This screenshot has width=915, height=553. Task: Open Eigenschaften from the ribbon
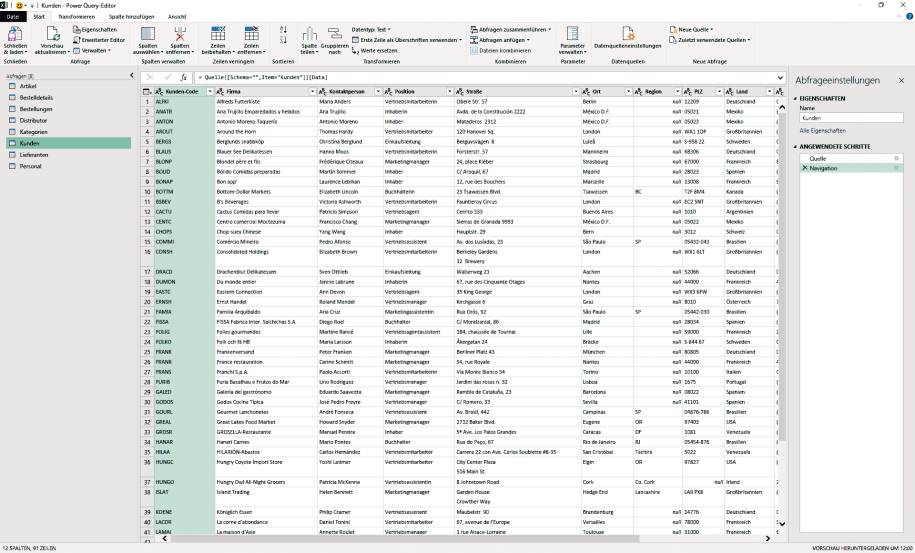tap(95, 29)
